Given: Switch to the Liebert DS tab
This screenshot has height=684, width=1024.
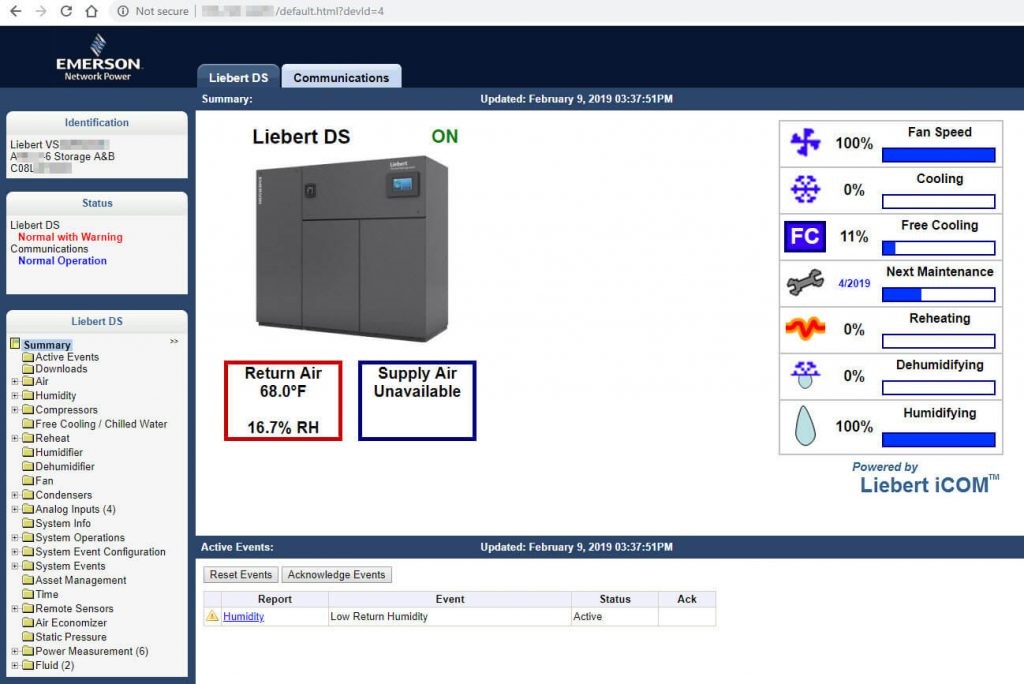Looking at the screenshot, I should [x=238, y=77].
